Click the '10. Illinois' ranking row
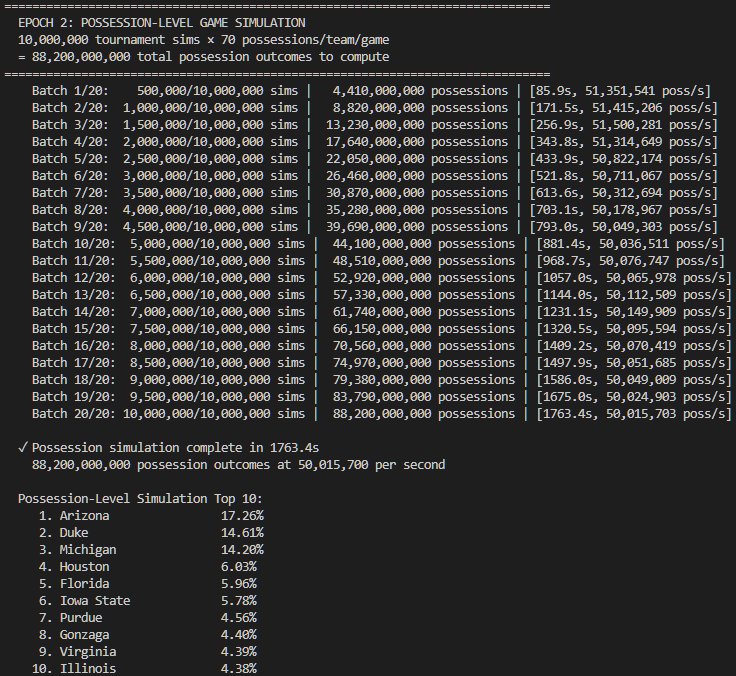This screenshot has height=676, width=736. tap(144, 668)
